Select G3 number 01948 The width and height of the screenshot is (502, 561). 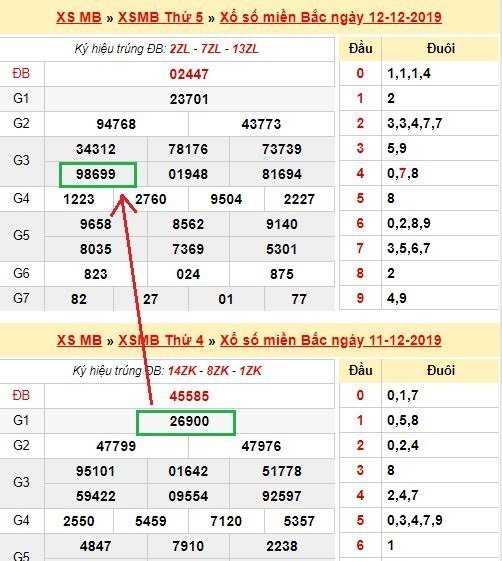(x=188, y=174)
